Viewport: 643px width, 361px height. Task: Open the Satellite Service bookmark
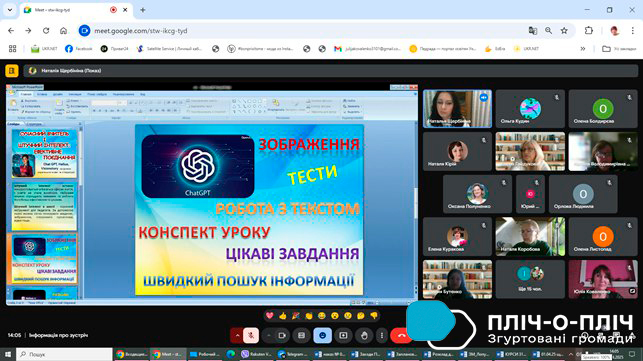(x=169, y=49)
